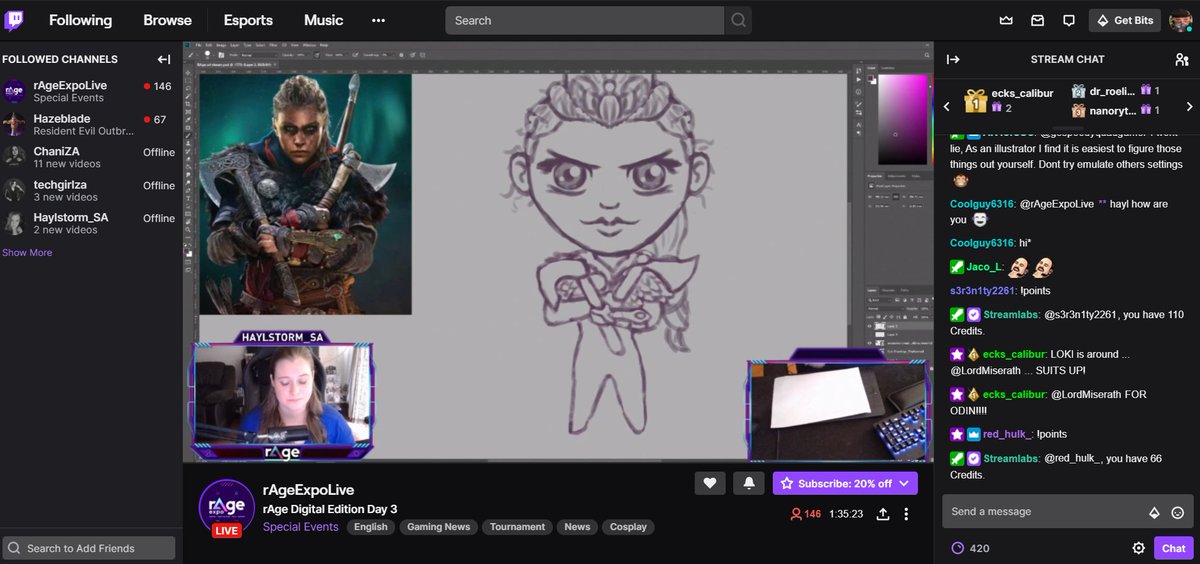Collapse the Followed Channels sidebar

point(164,59)
